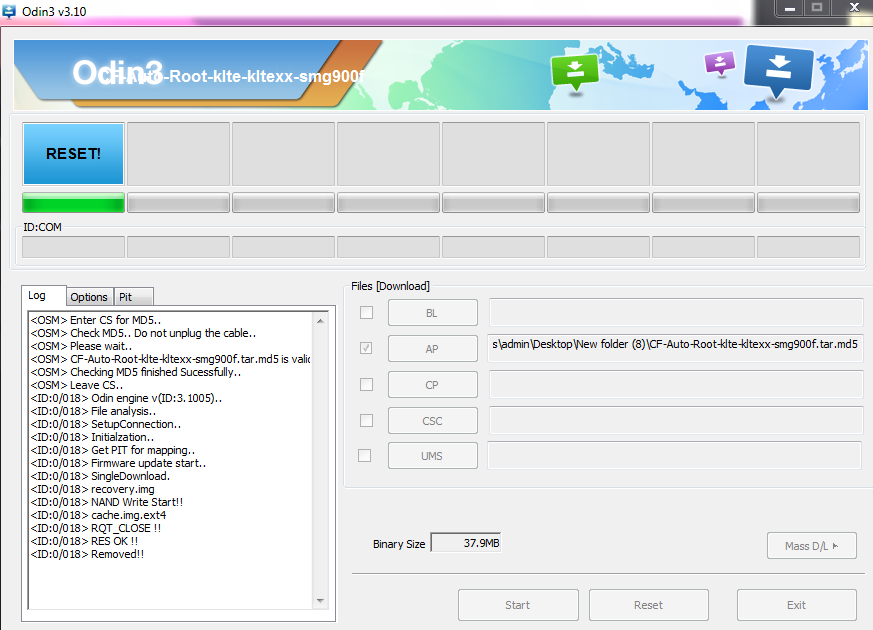The height and width of the screenshot is (630, 873).
Task: Click log scrollbar up arrow
Action: pyautogui.click(x=320, y=321)
